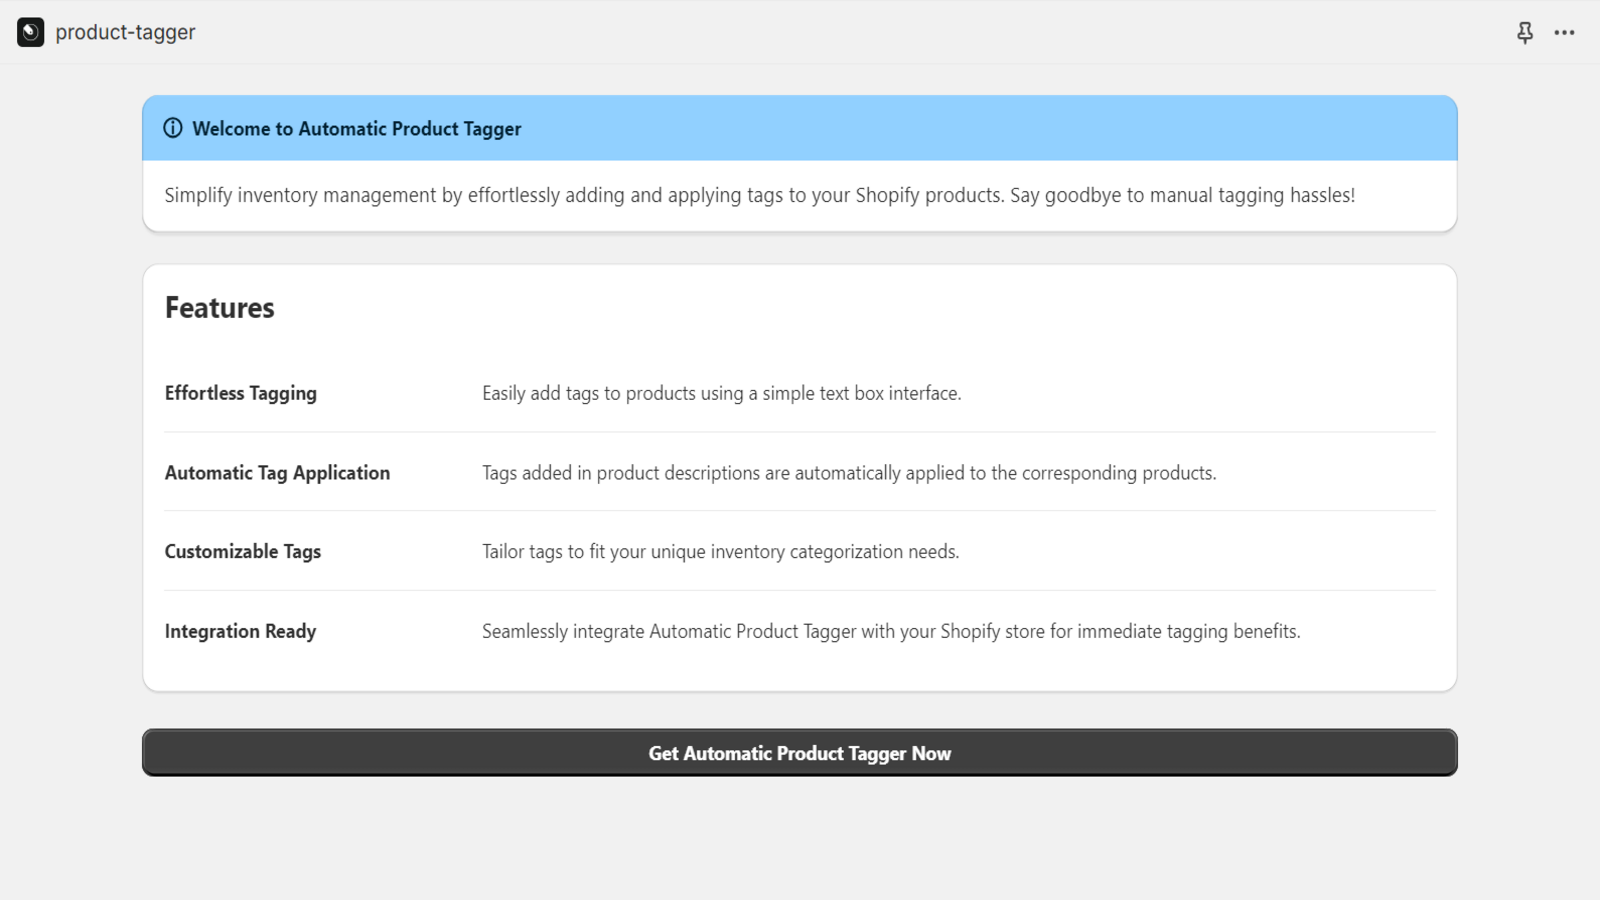Select the Integration Ready feature label
The image size is (1600, 900).
240,631
